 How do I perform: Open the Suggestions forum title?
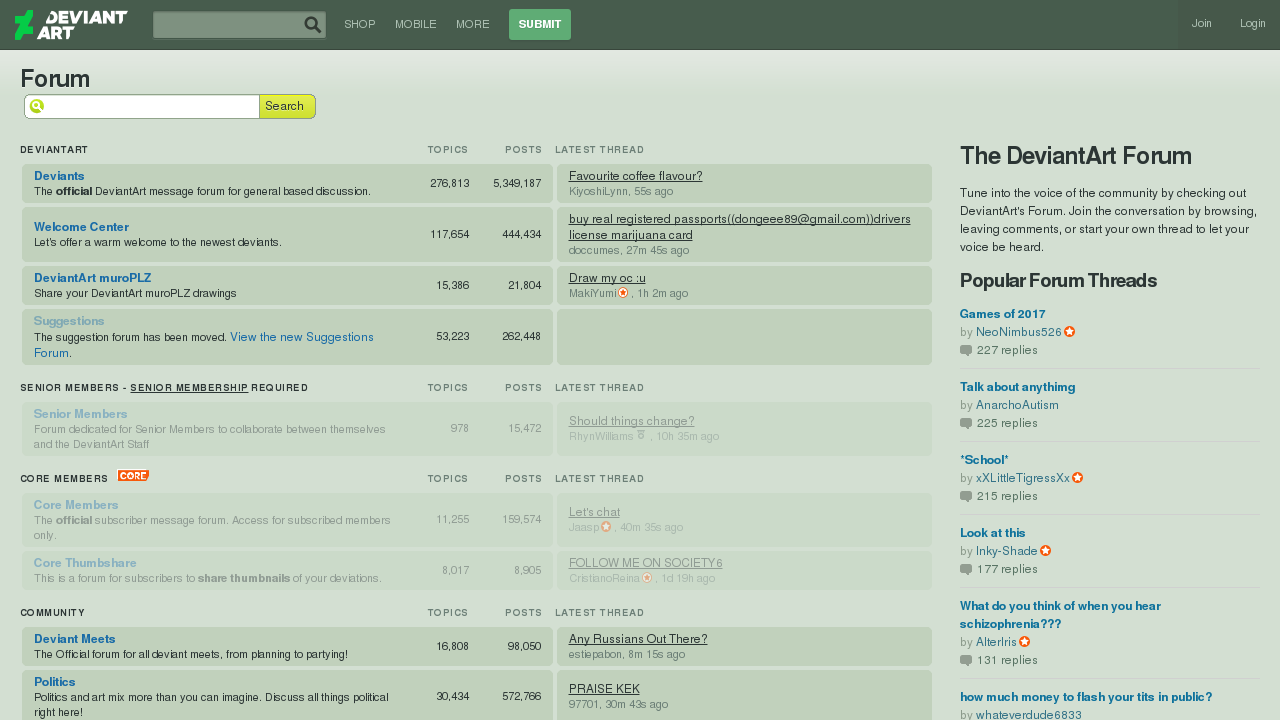[69, 321]
